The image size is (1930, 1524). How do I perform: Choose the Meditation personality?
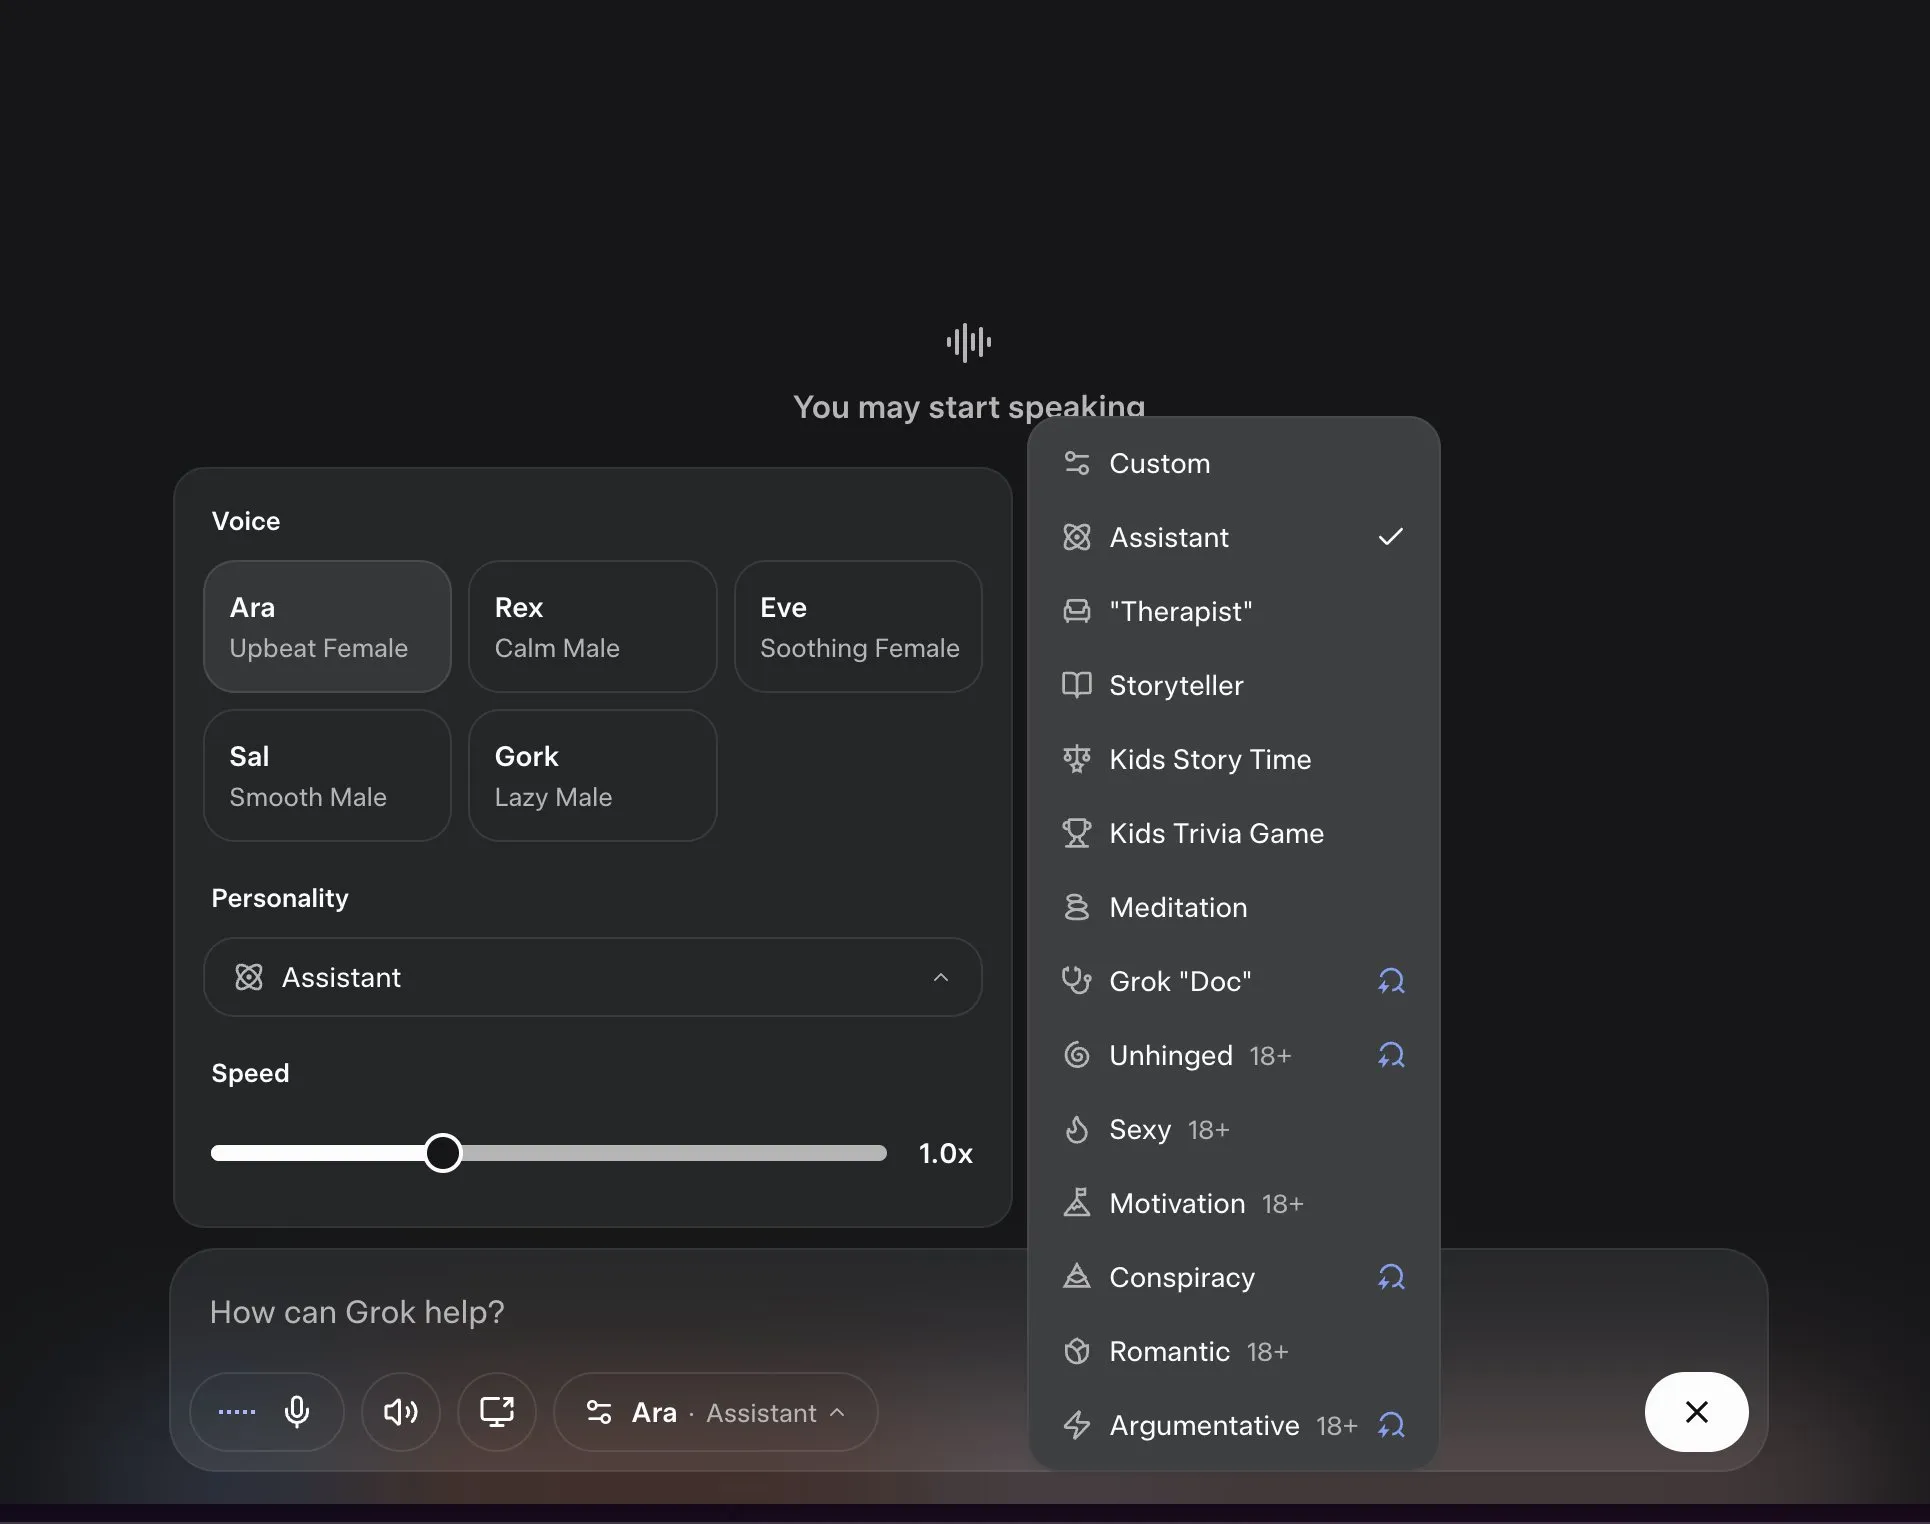1234,907
